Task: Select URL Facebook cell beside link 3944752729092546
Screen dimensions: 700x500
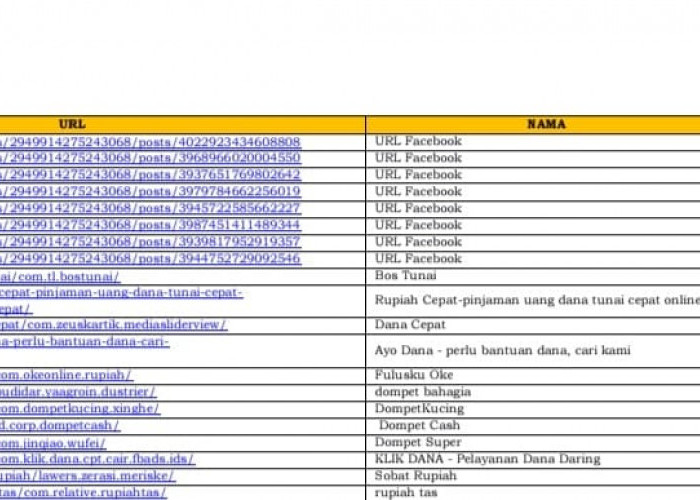Action: 533,259
